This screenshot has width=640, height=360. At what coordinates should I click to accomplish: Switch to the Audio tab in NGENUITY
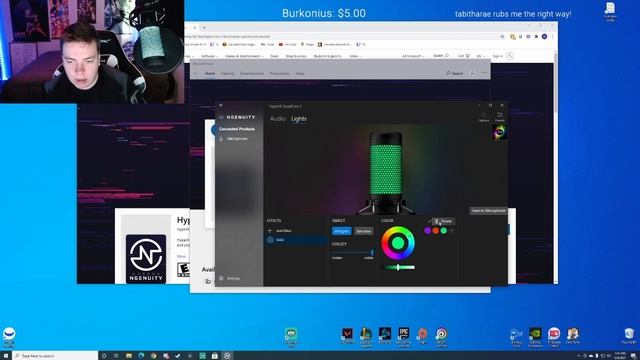tap(278, 119)
